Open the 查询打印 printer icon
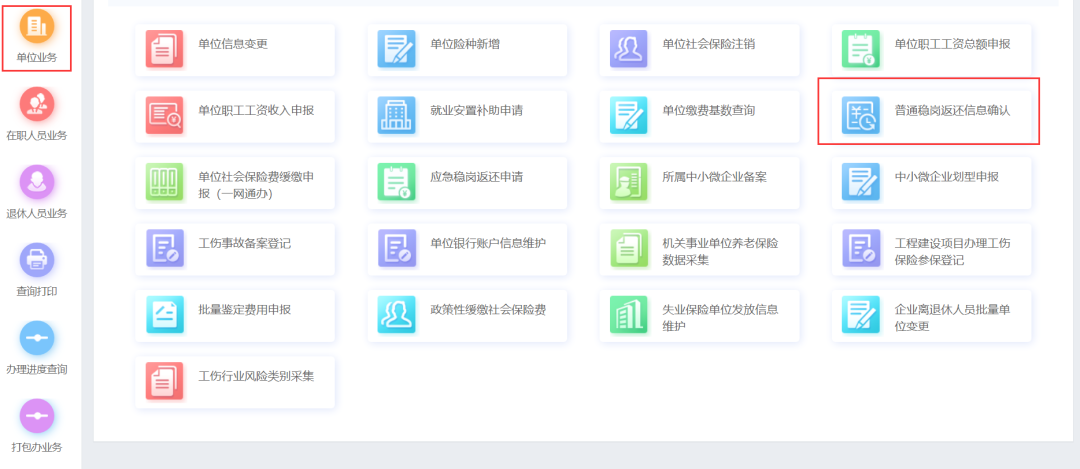This screenshot has height=469, width=1080. click(x=37, y=261)
